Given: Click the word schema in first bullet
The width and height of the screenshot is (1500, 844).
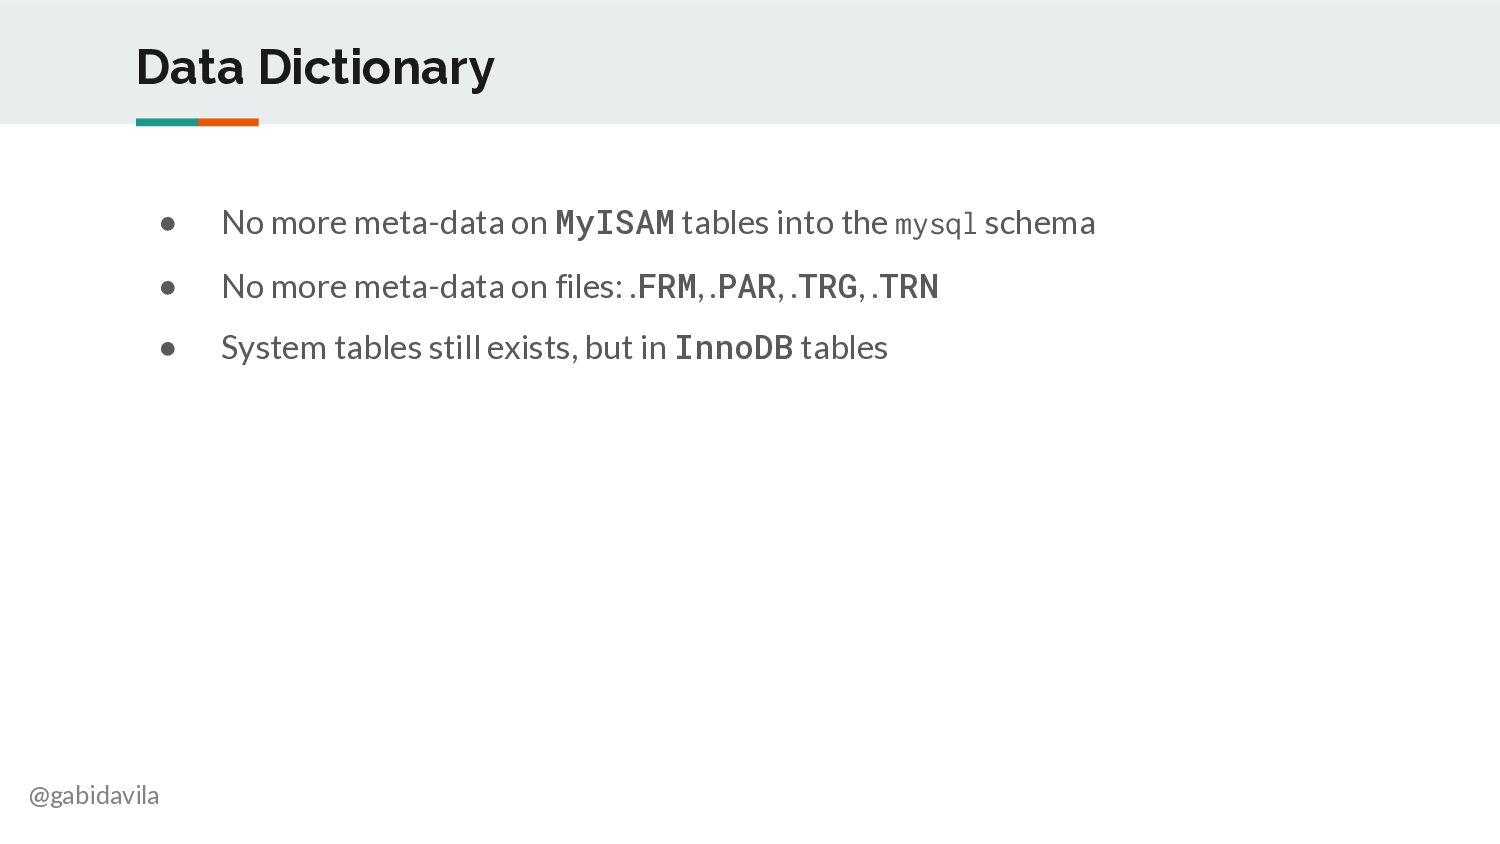Looking at the screenshot, I should (x=1040, y=223).
